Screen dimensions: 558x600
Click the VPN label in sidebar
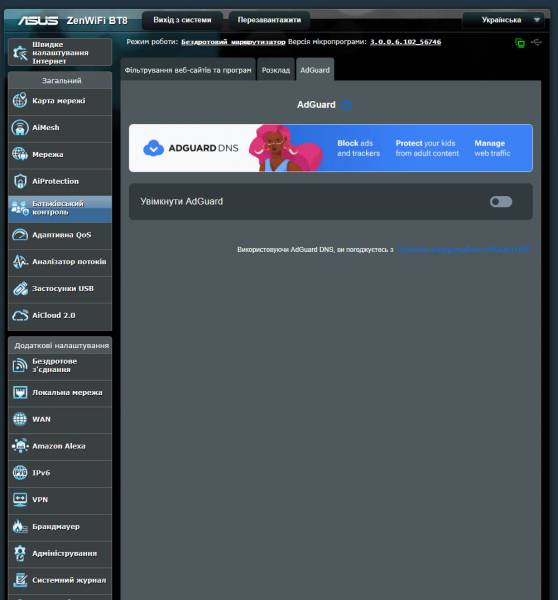click(40, 500)
